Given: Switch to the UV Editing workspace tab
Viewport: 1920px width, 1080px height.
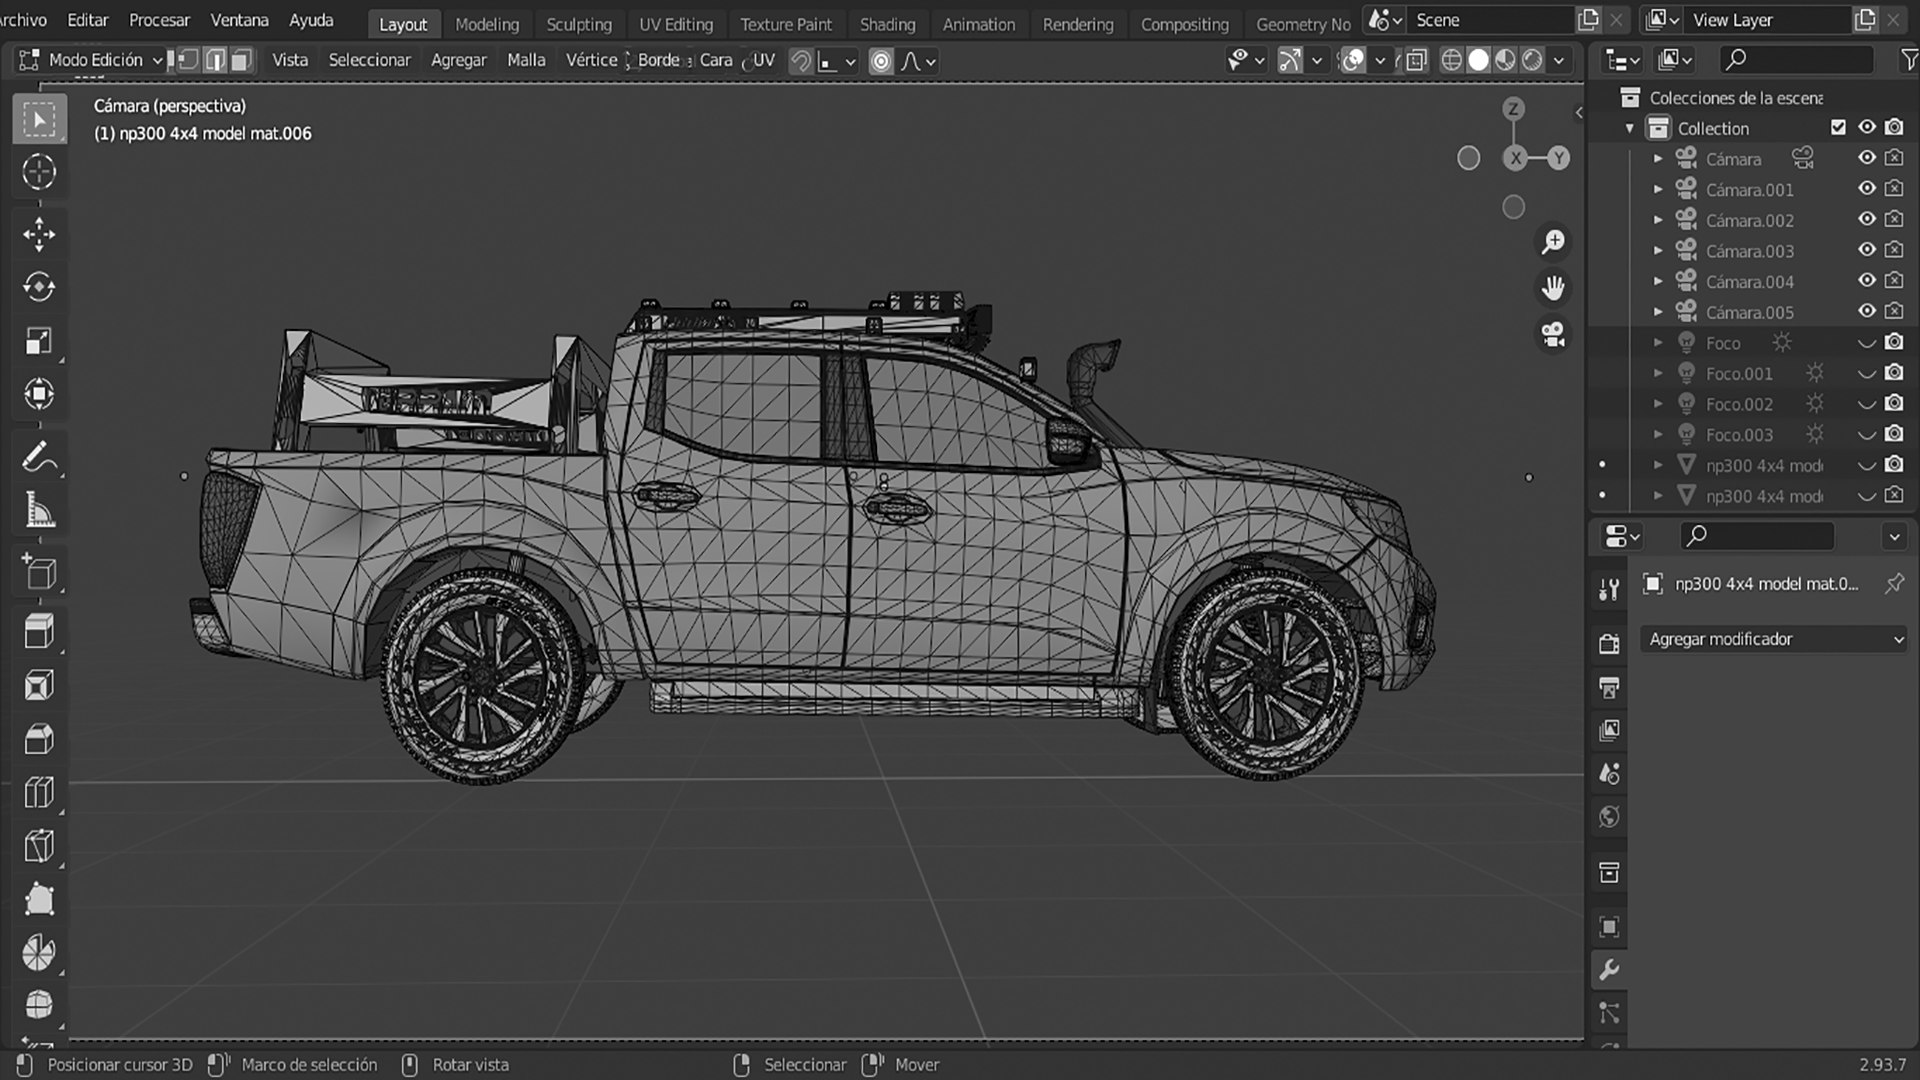Looking at the screenshot, I should tap(676, 24).
